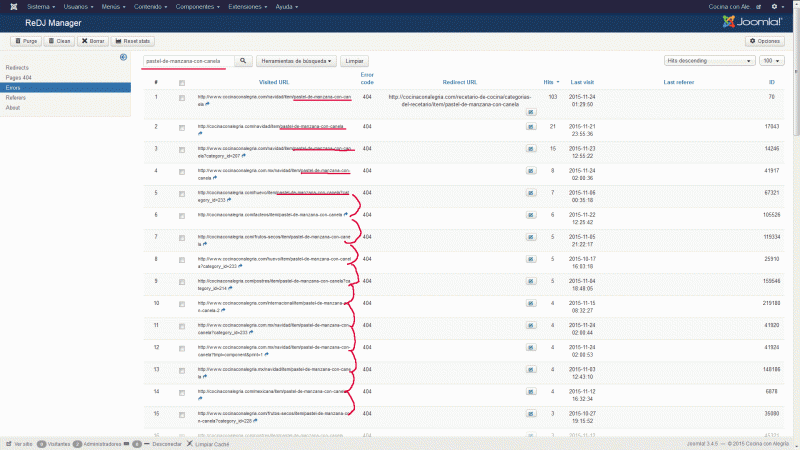The image size is (800, 450).
Task: Check the checkbox for row 3
Action: [182, 150]
